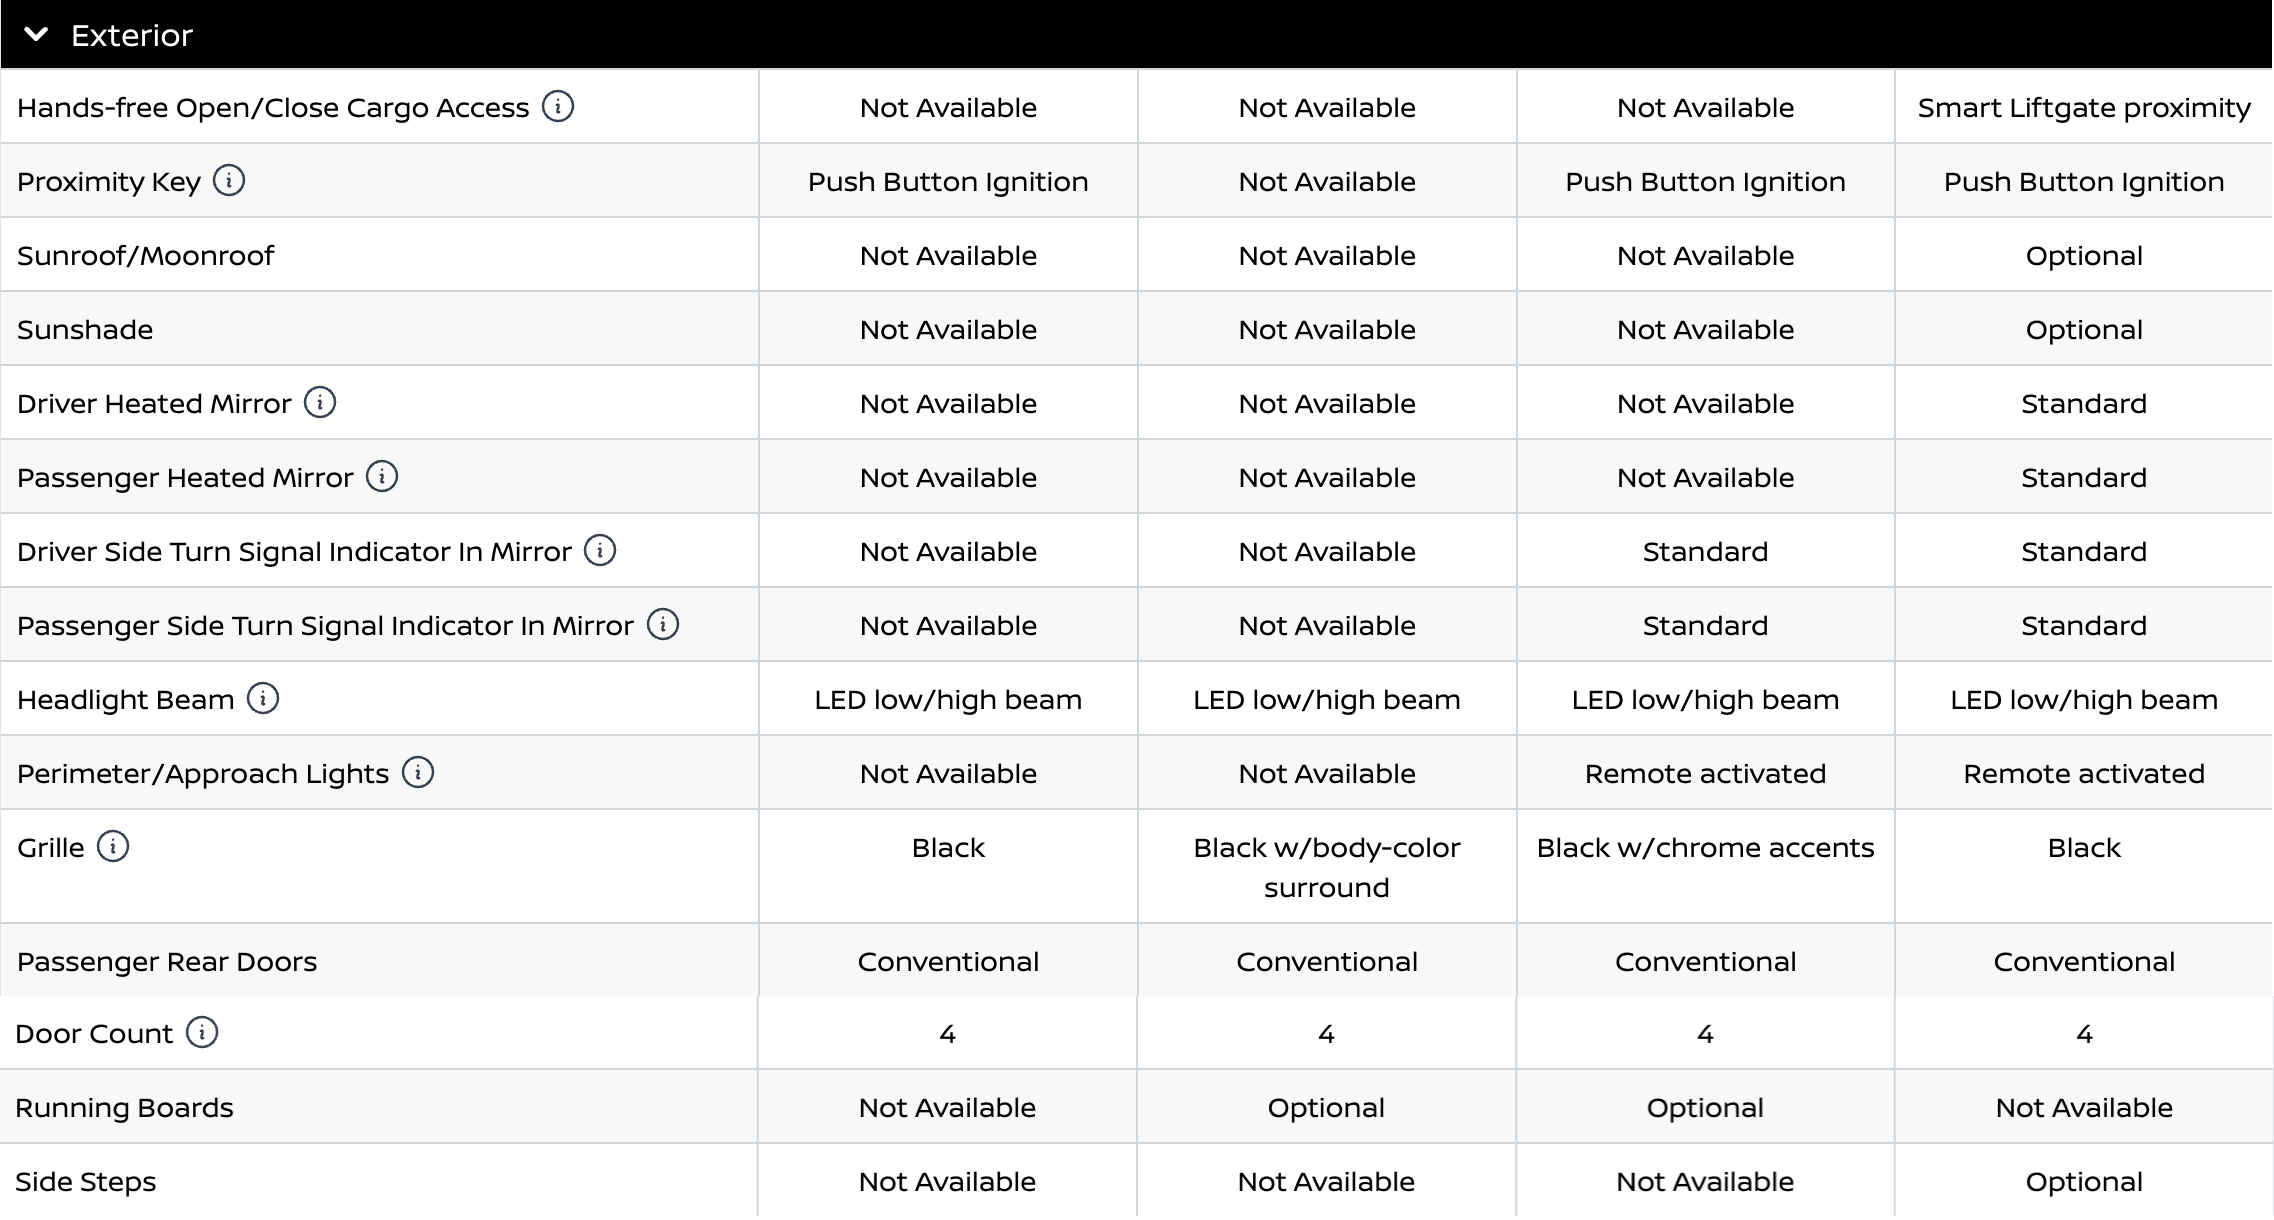Open Passenger Side Turn Signal Indicator info icon
Screen dimensions: 2274x1220
pyautogui.click(x=663, y=624)
